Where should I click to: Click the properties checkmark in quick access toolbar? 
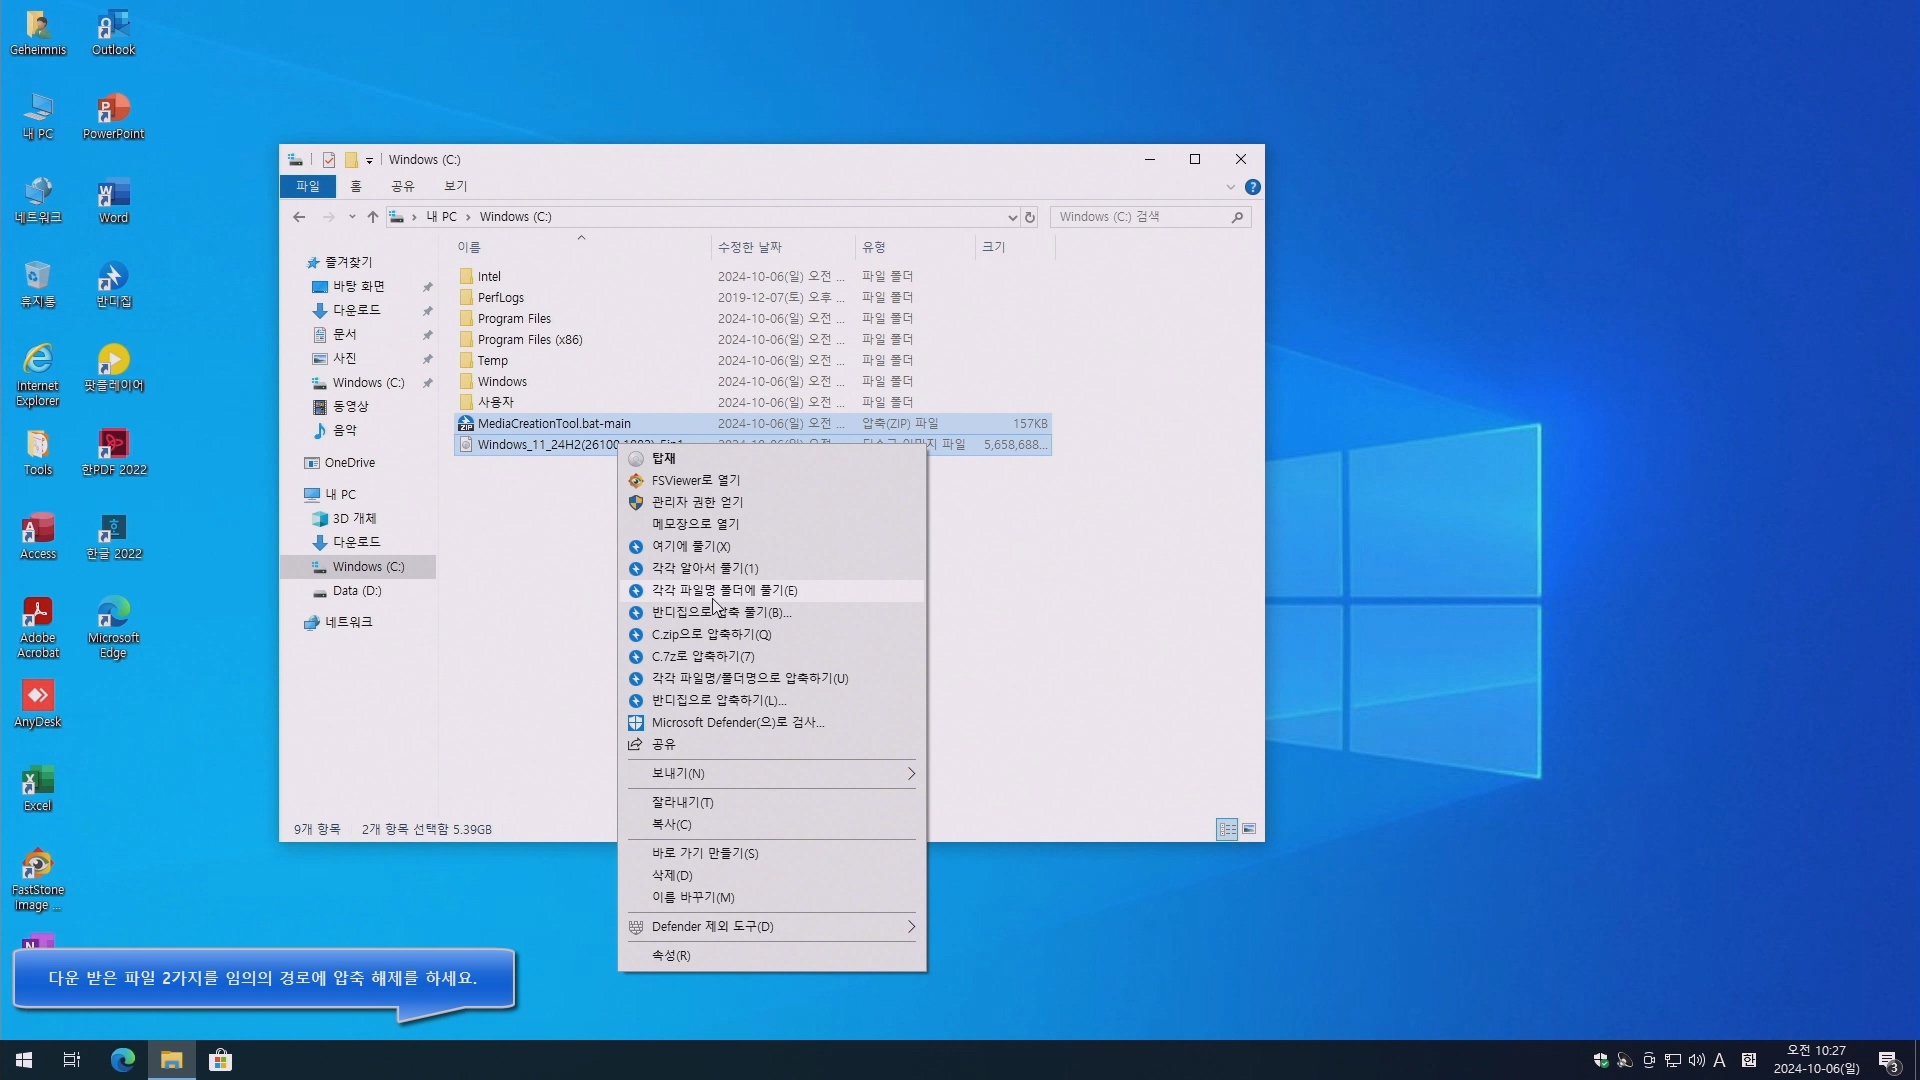329,160
